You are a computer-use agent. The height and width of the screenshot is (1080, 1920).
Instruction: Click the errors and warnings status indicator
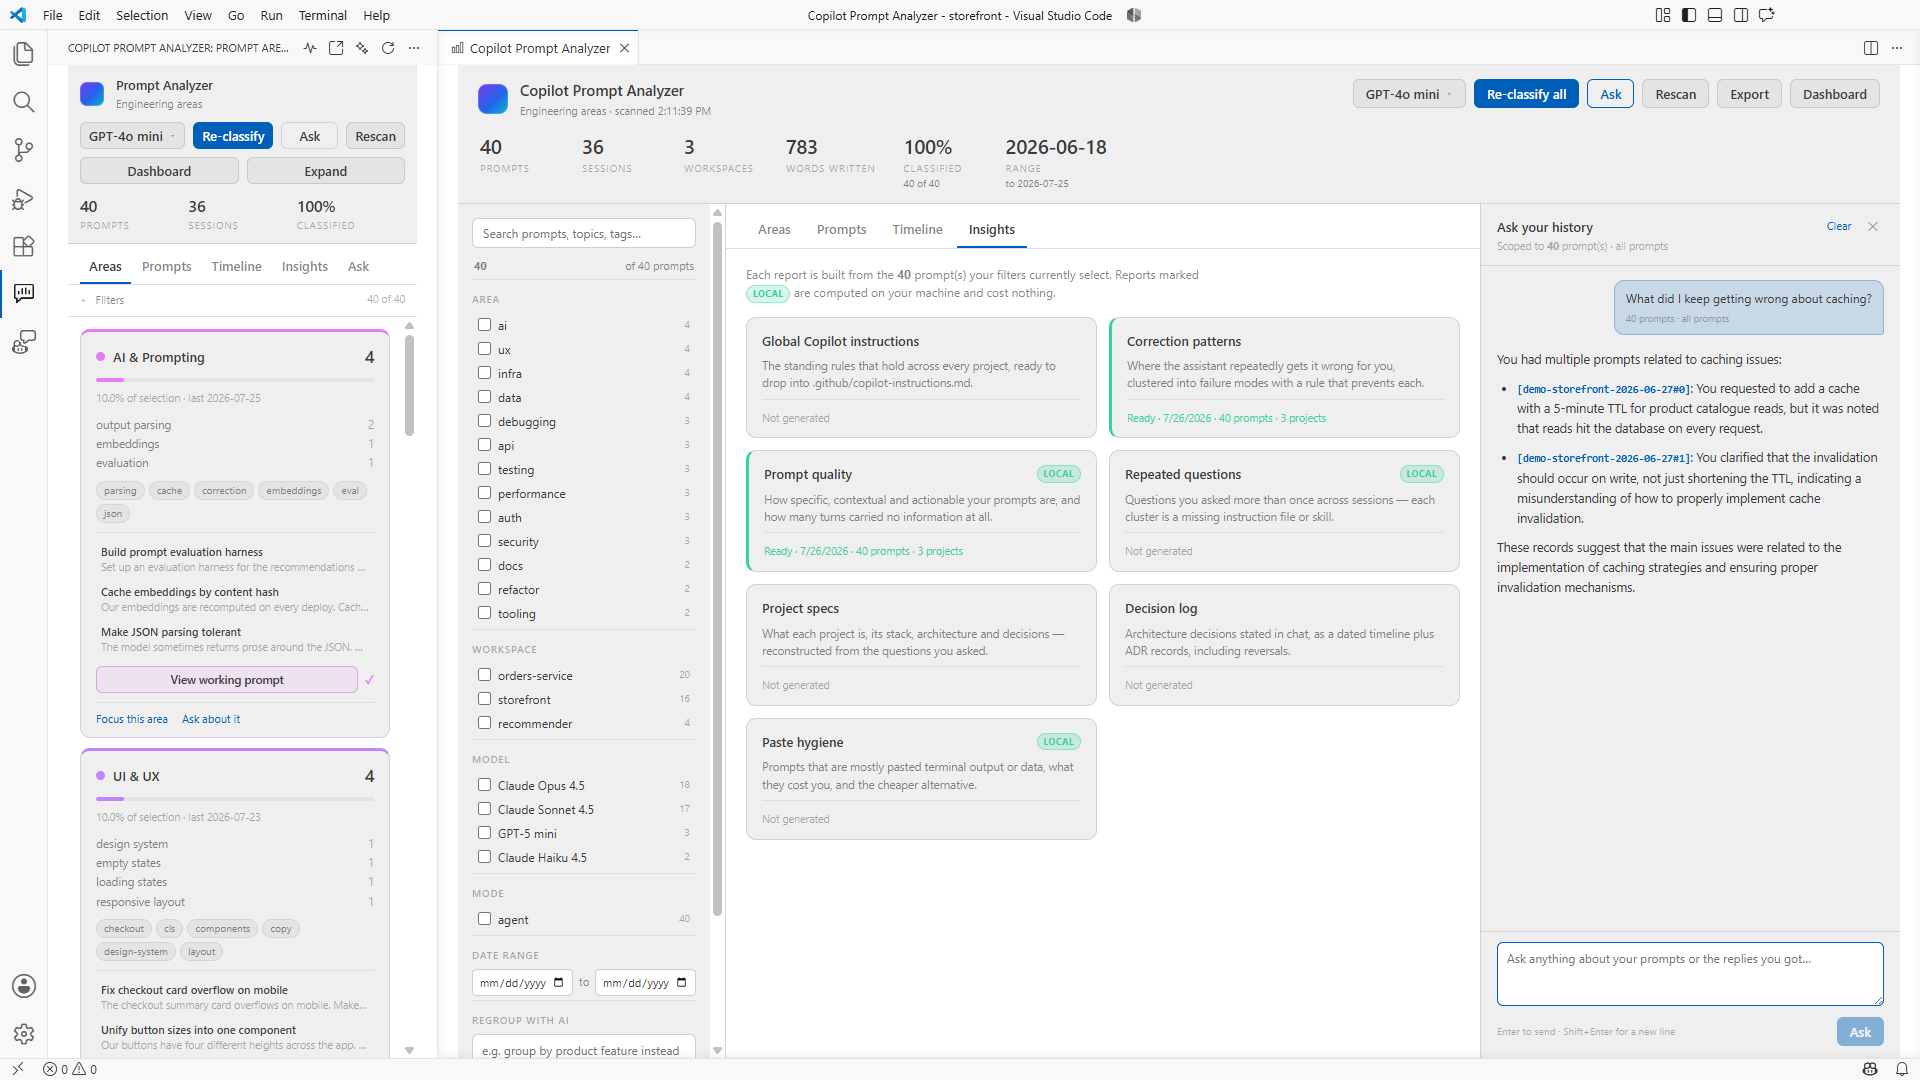(70, 1069)
